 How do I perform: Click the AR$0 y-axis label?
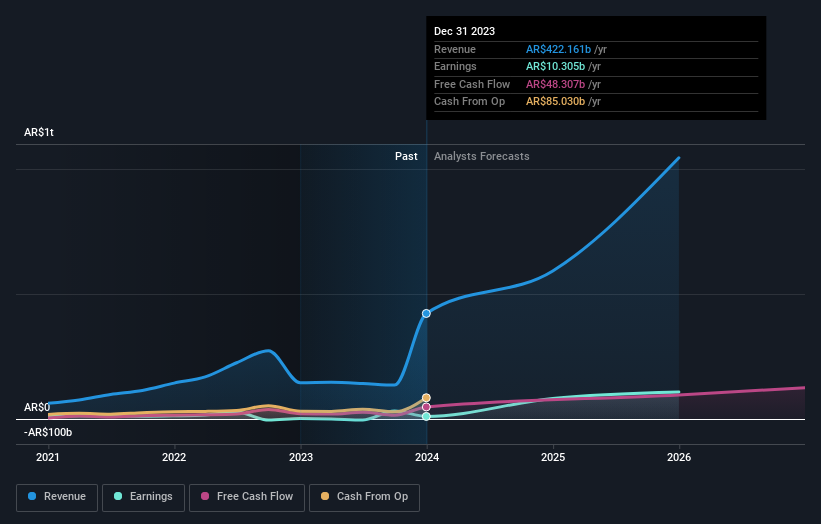coord(37,407)
